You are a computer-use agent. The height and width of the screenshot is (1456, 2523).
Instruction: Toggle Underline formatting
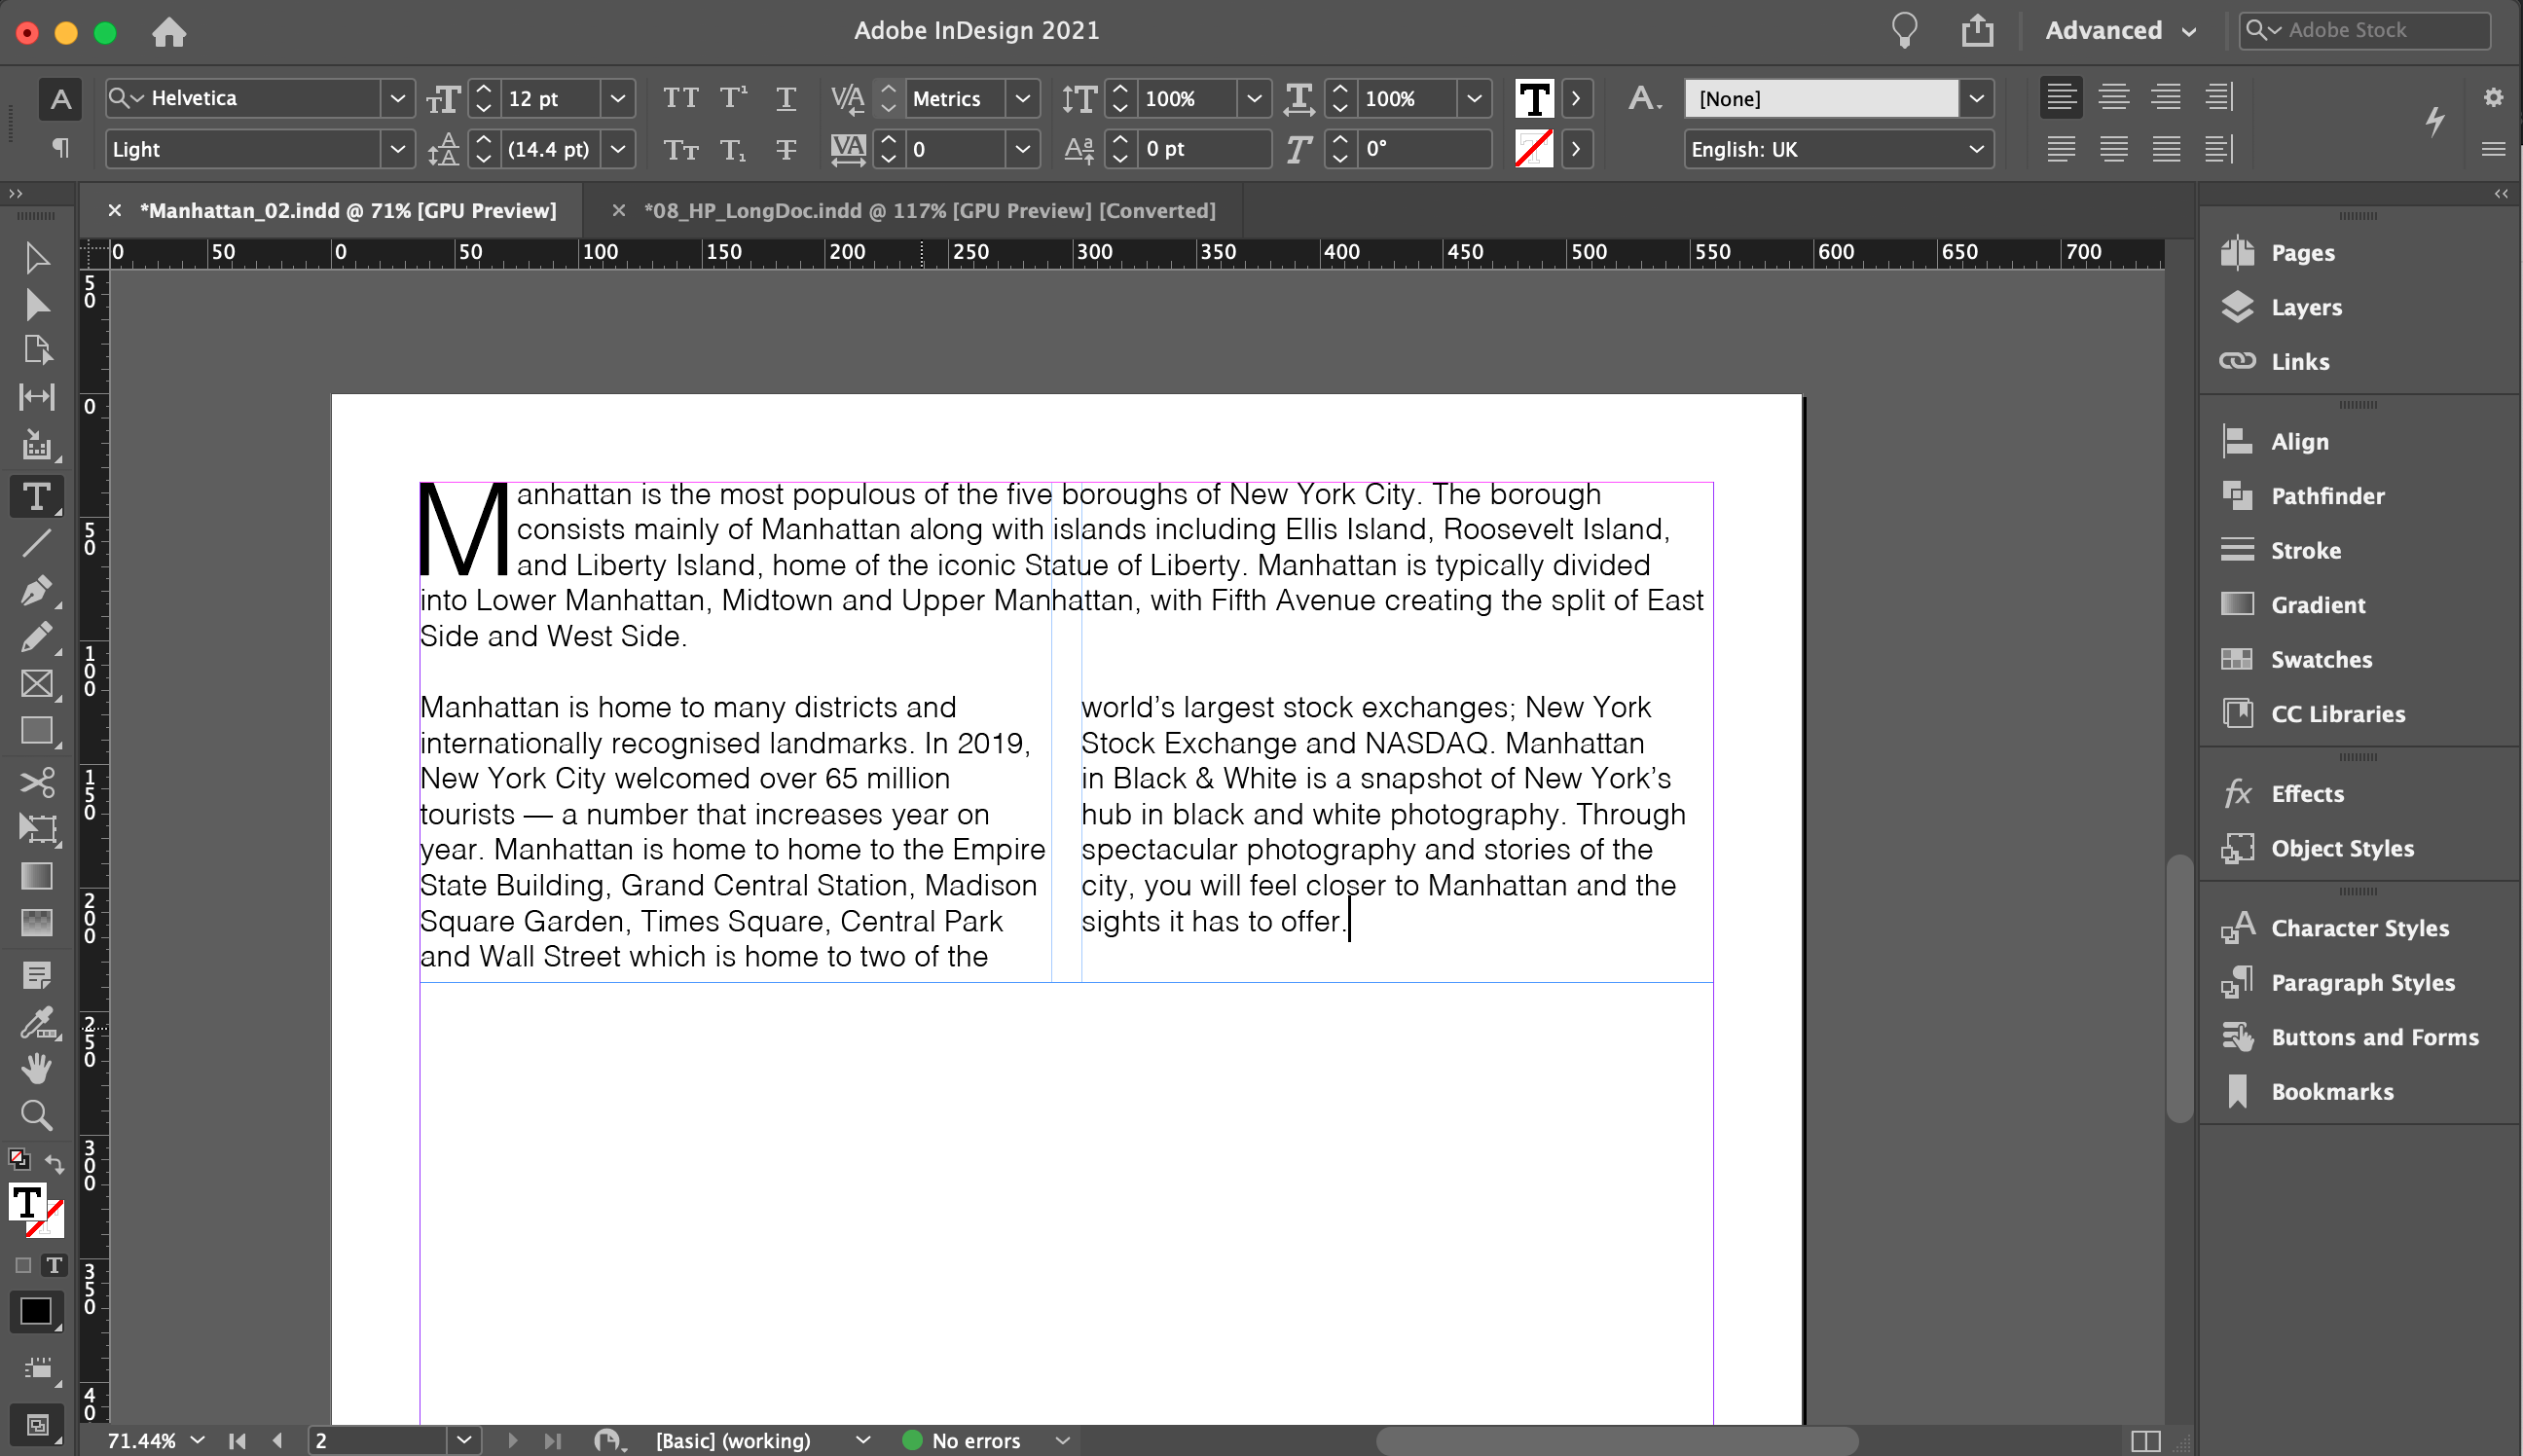(x=786, y=98)
